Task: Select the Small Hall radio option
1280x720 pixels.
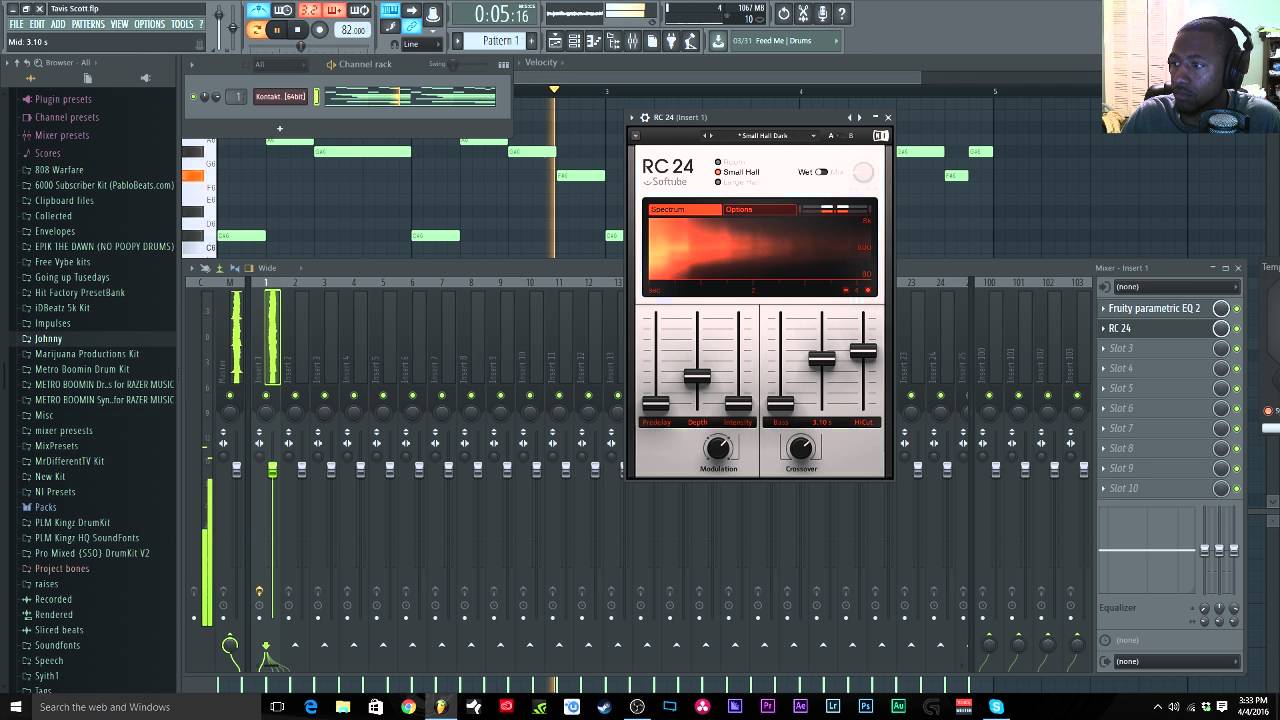Action: click(718, 172)
